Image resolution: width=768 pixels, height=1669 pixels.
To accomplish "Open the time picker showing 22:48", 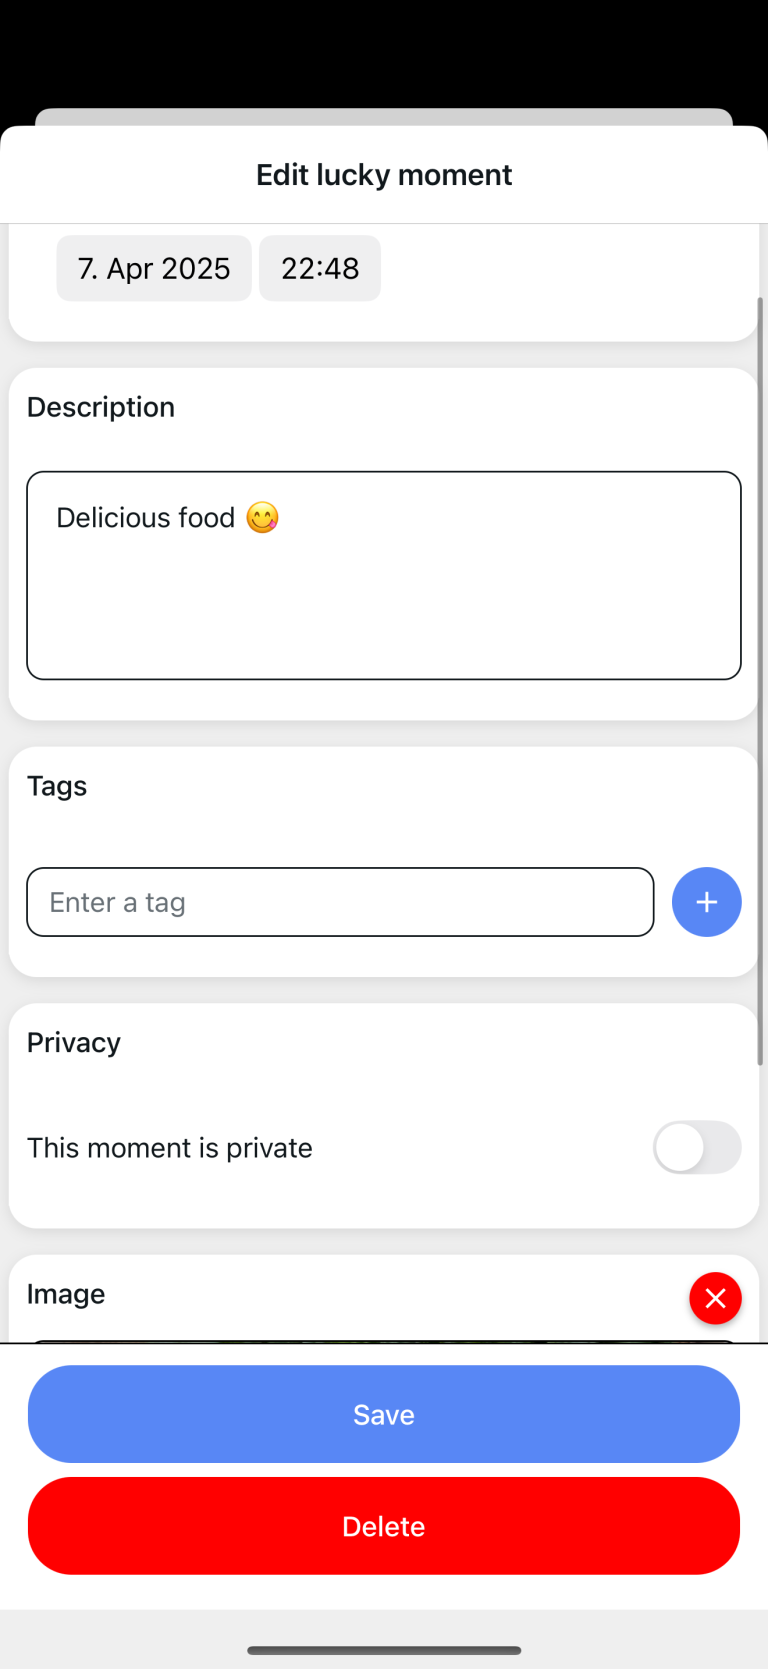I will [320, 268].
